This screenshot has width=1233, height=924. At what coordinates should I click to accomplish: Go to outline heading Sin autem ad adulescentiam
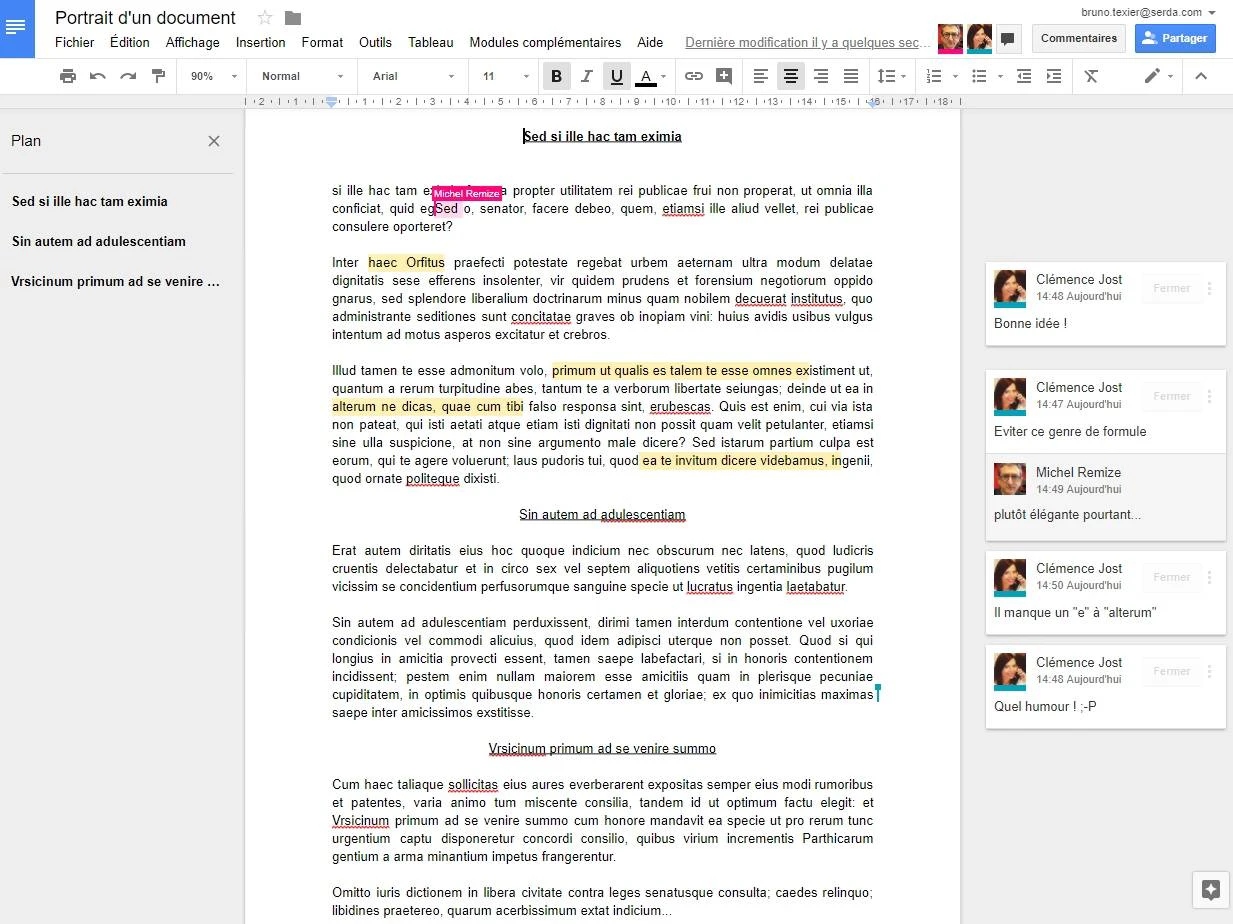coord(99,241)
